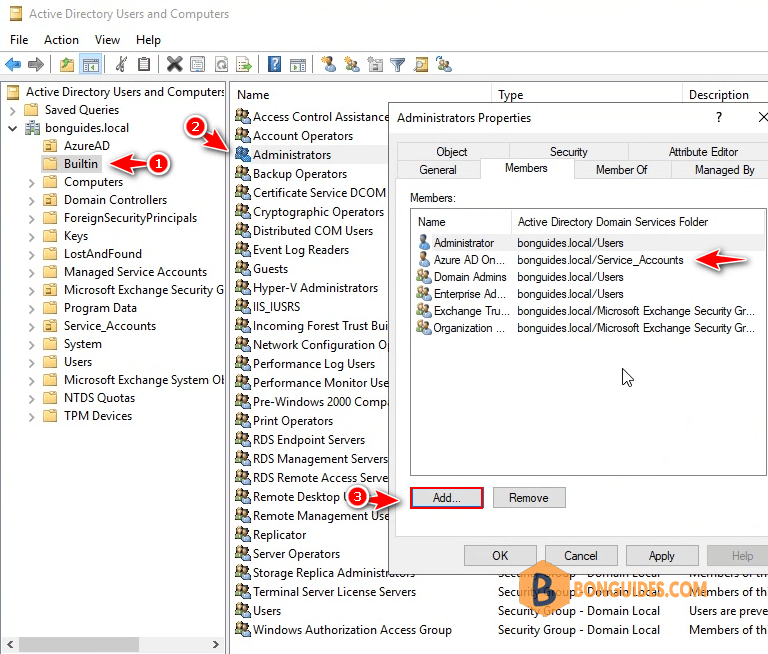Switch to the General tab
Screen dimensions: 768x654
pyautogui.click(x=438, y=170)
